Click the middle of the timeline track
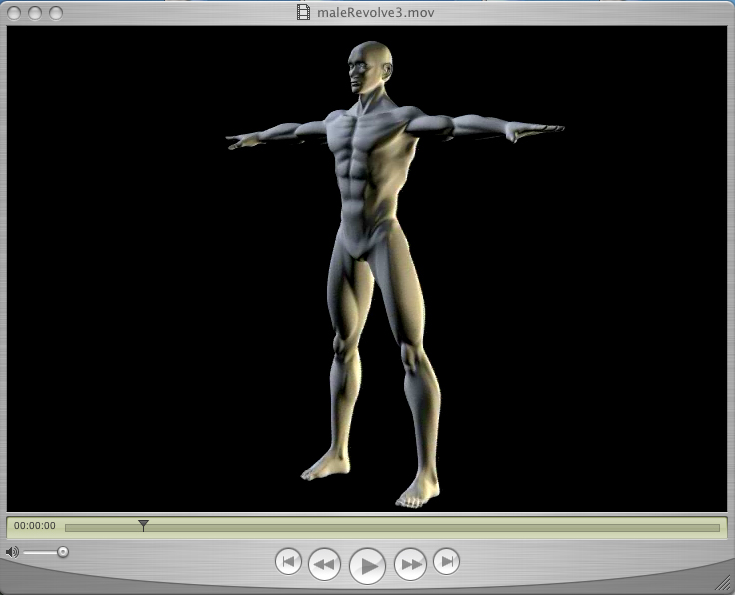 point(392,527)
